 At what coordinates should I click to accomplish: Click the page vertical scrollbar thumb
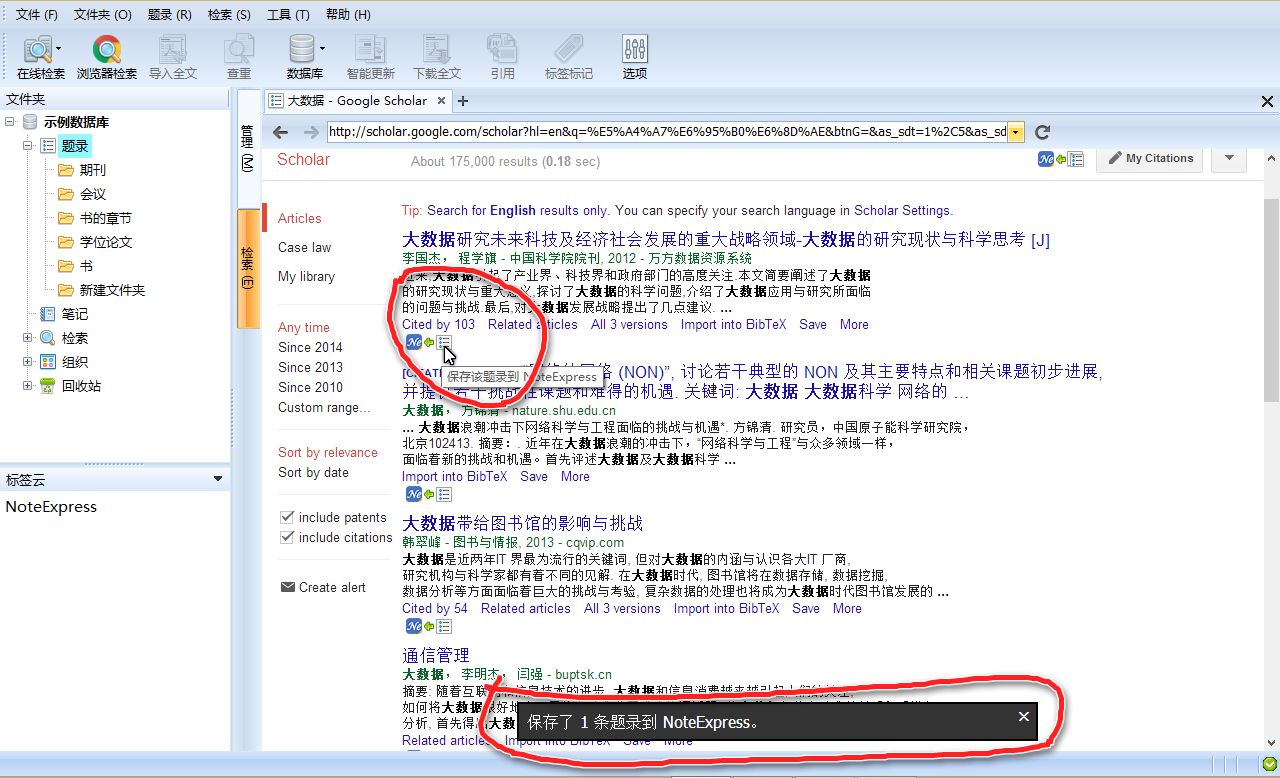1271,298
